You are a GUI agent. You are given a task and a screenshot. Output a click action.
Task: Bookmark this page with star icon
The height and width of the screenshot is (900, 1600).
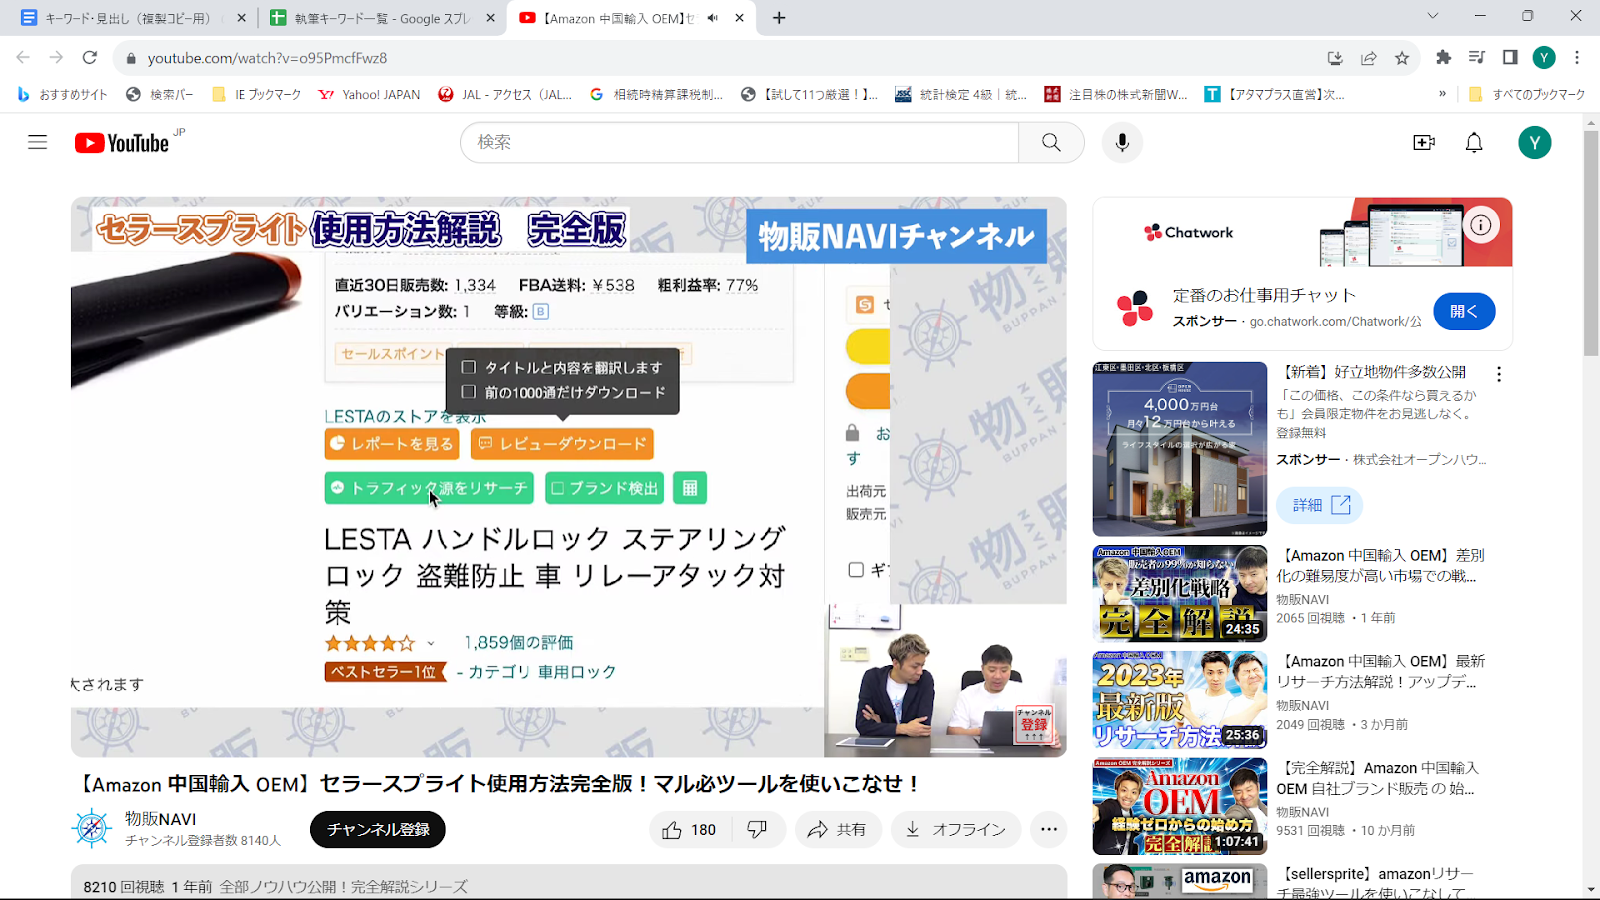pyautogui.click(x=1402, y=58)
